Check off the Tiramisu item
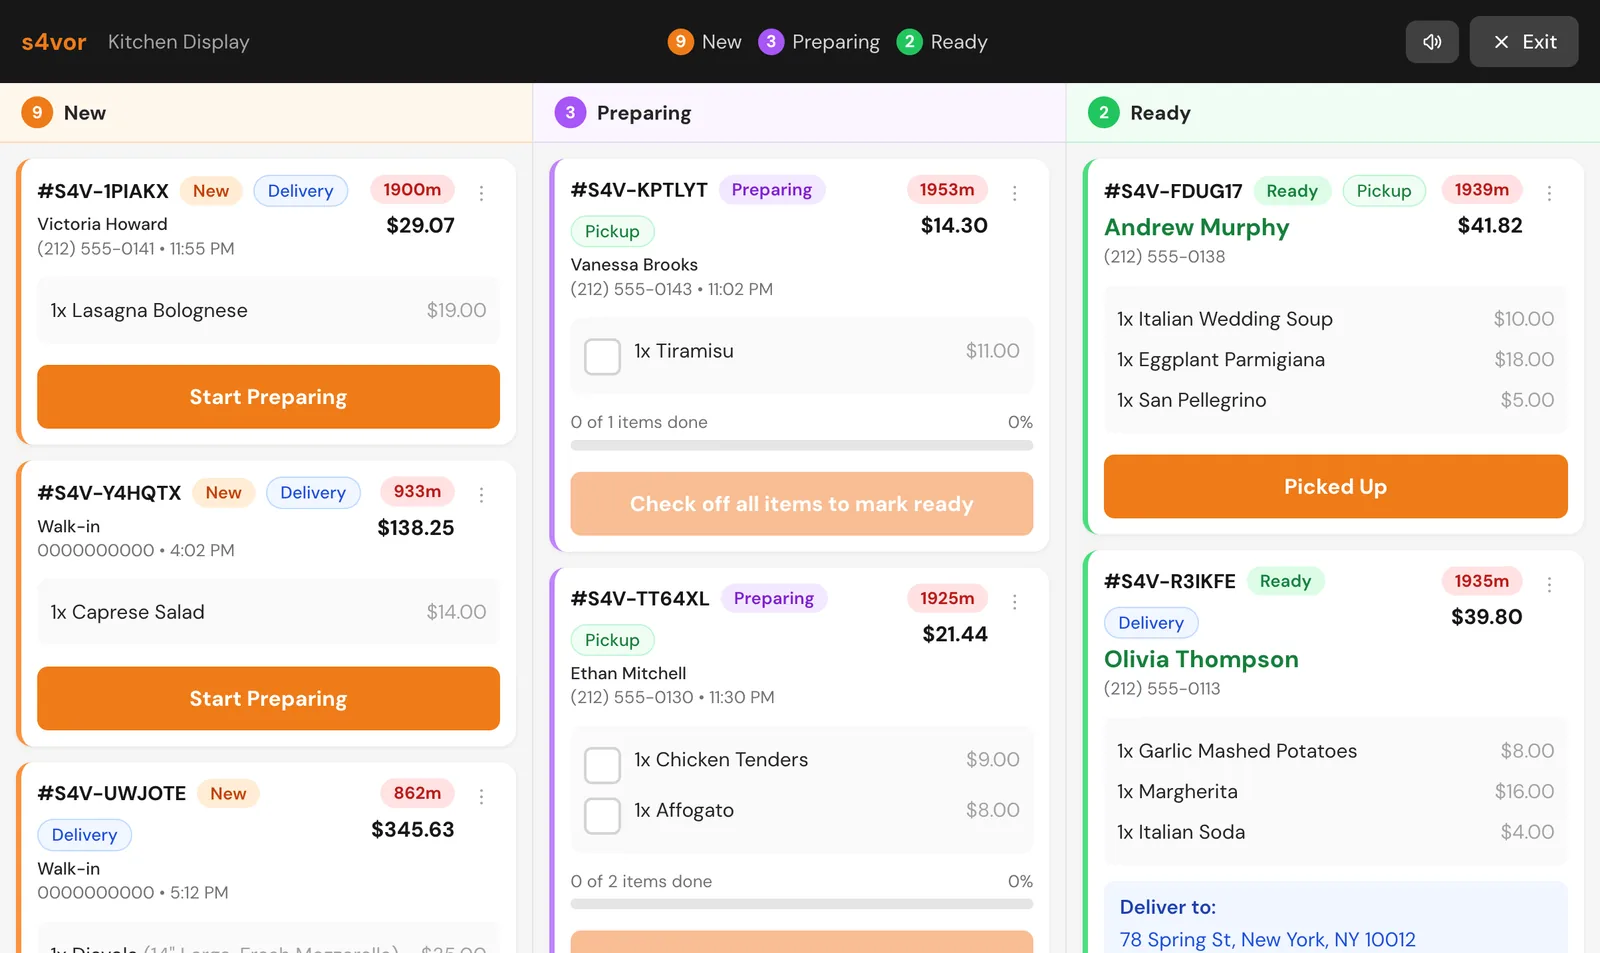 pyautogui.click(x=602, y=356)
